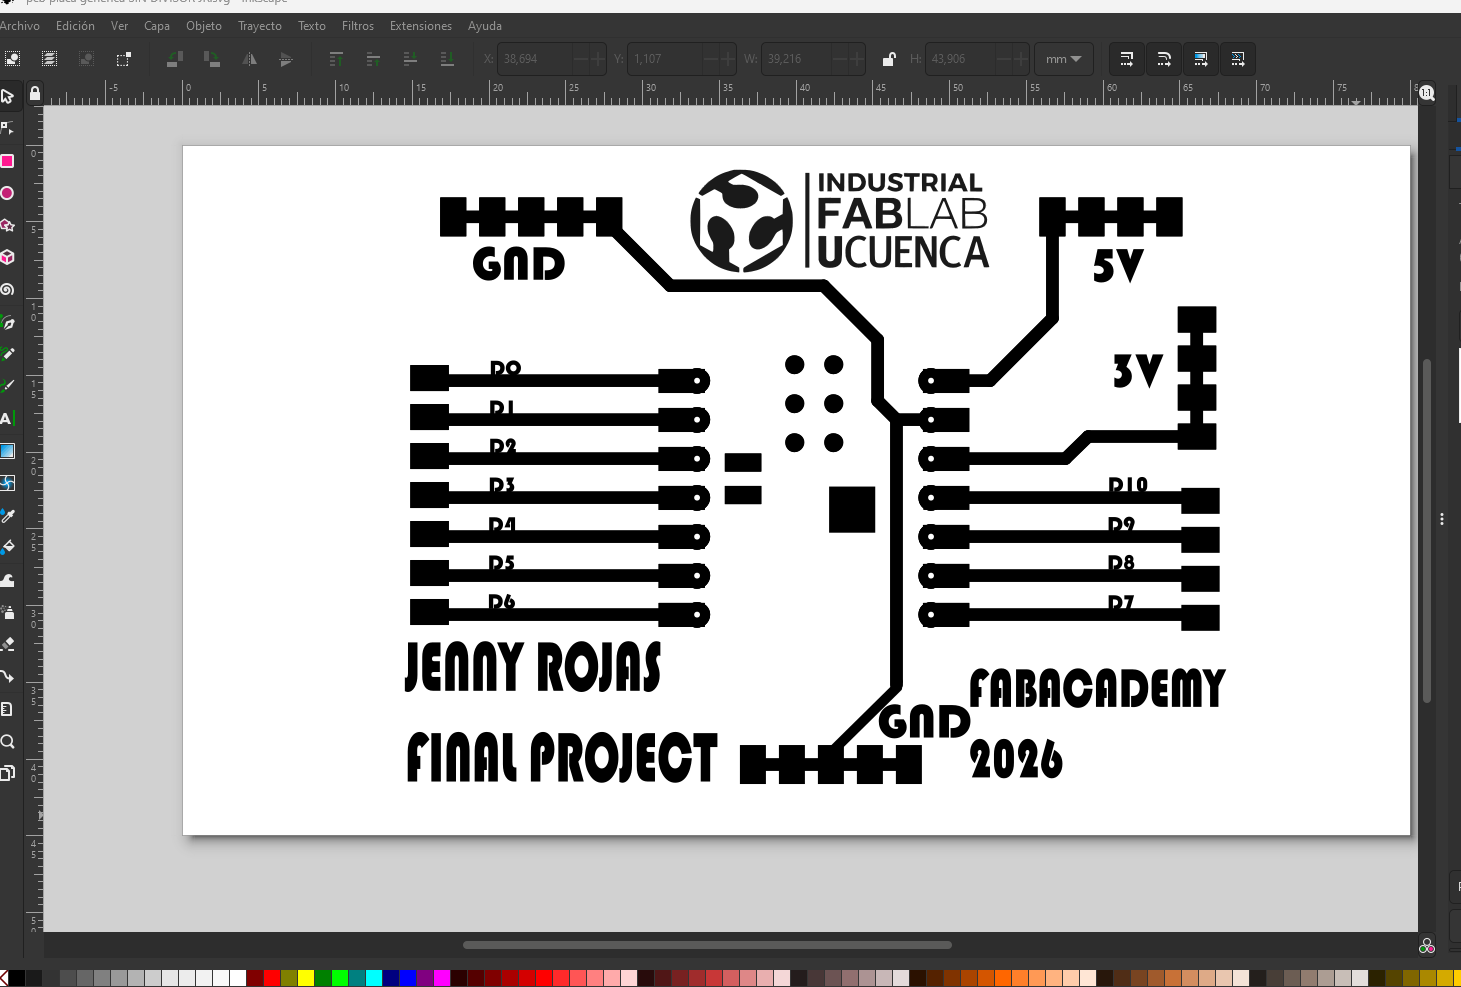Viewport: 1461px width, 987px height.
Task: Select the Star/Polygon tool
Action: [x=7, y=225]
